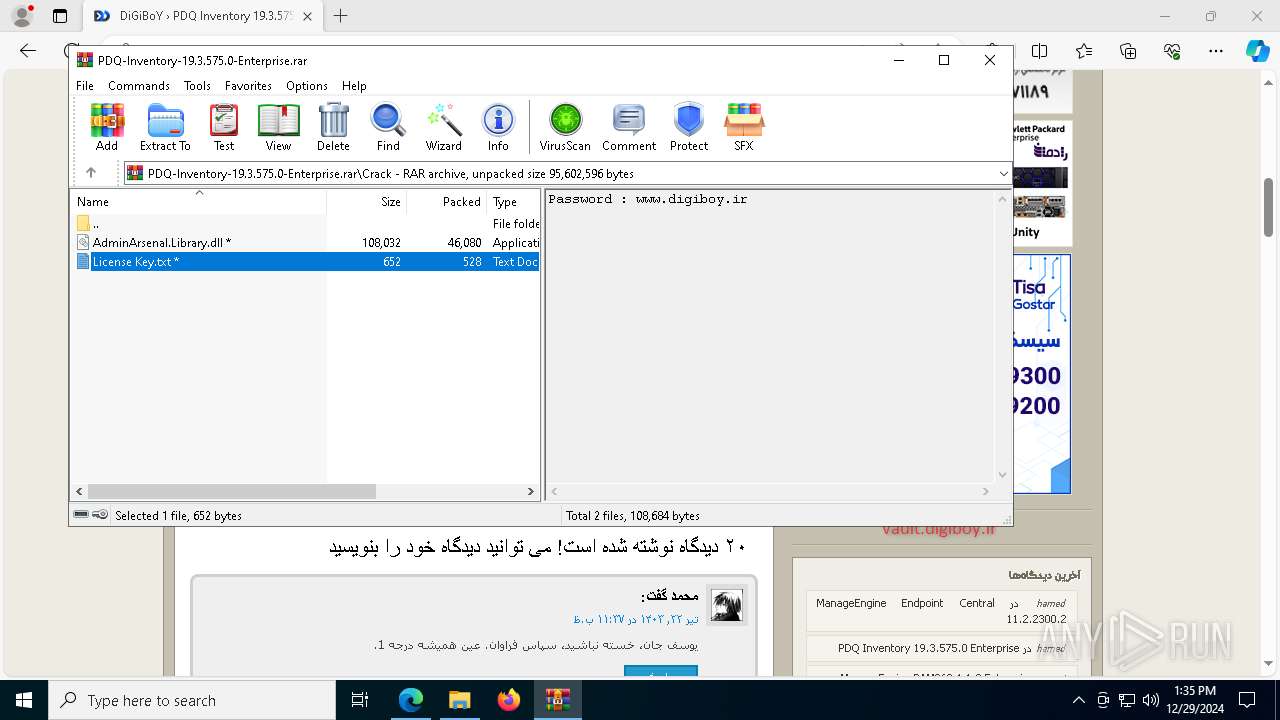
Task: Open browser settings ellipsis menu
Action: click(1216, 51)
